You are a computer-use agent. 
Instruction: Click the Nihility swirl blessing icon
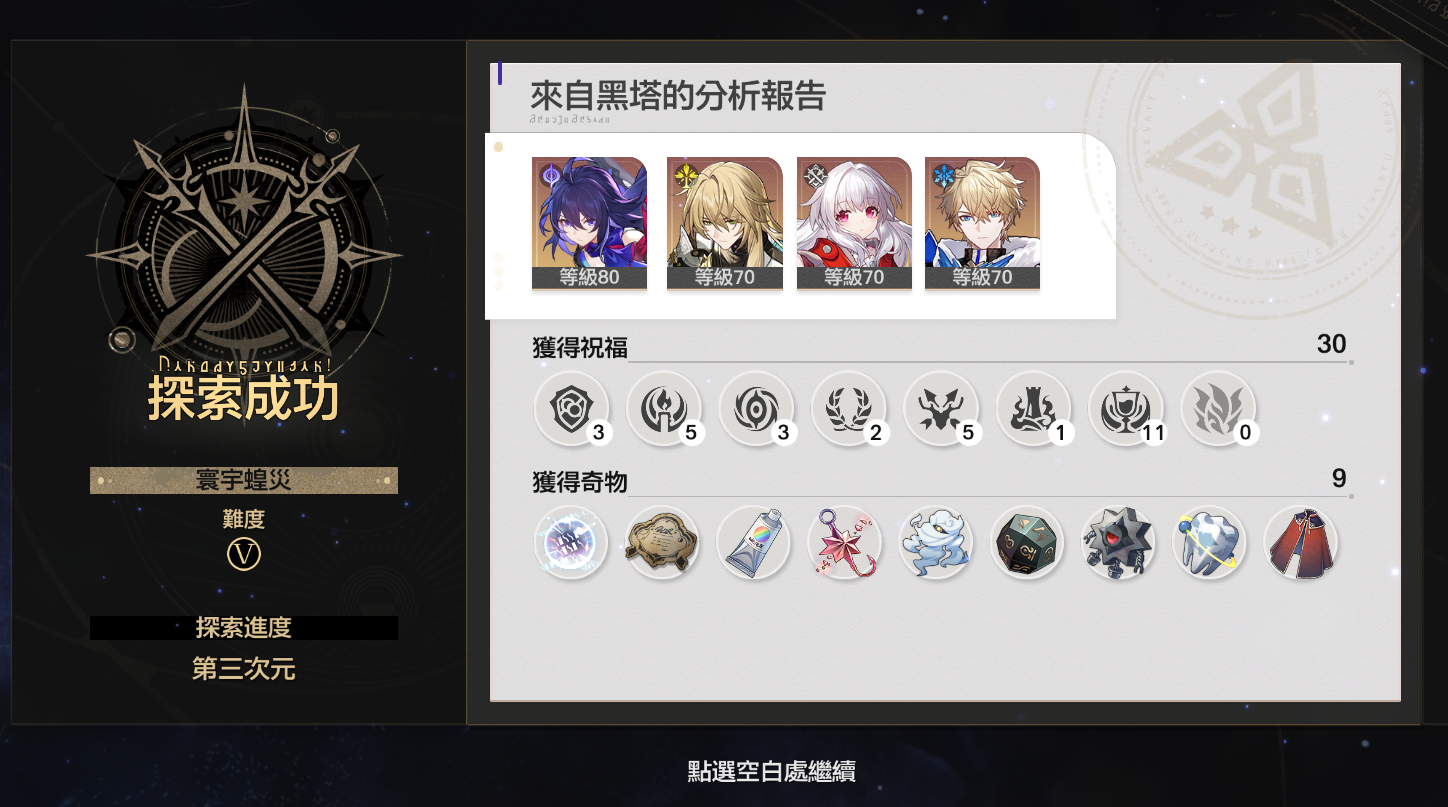click(x=756, y=409)
